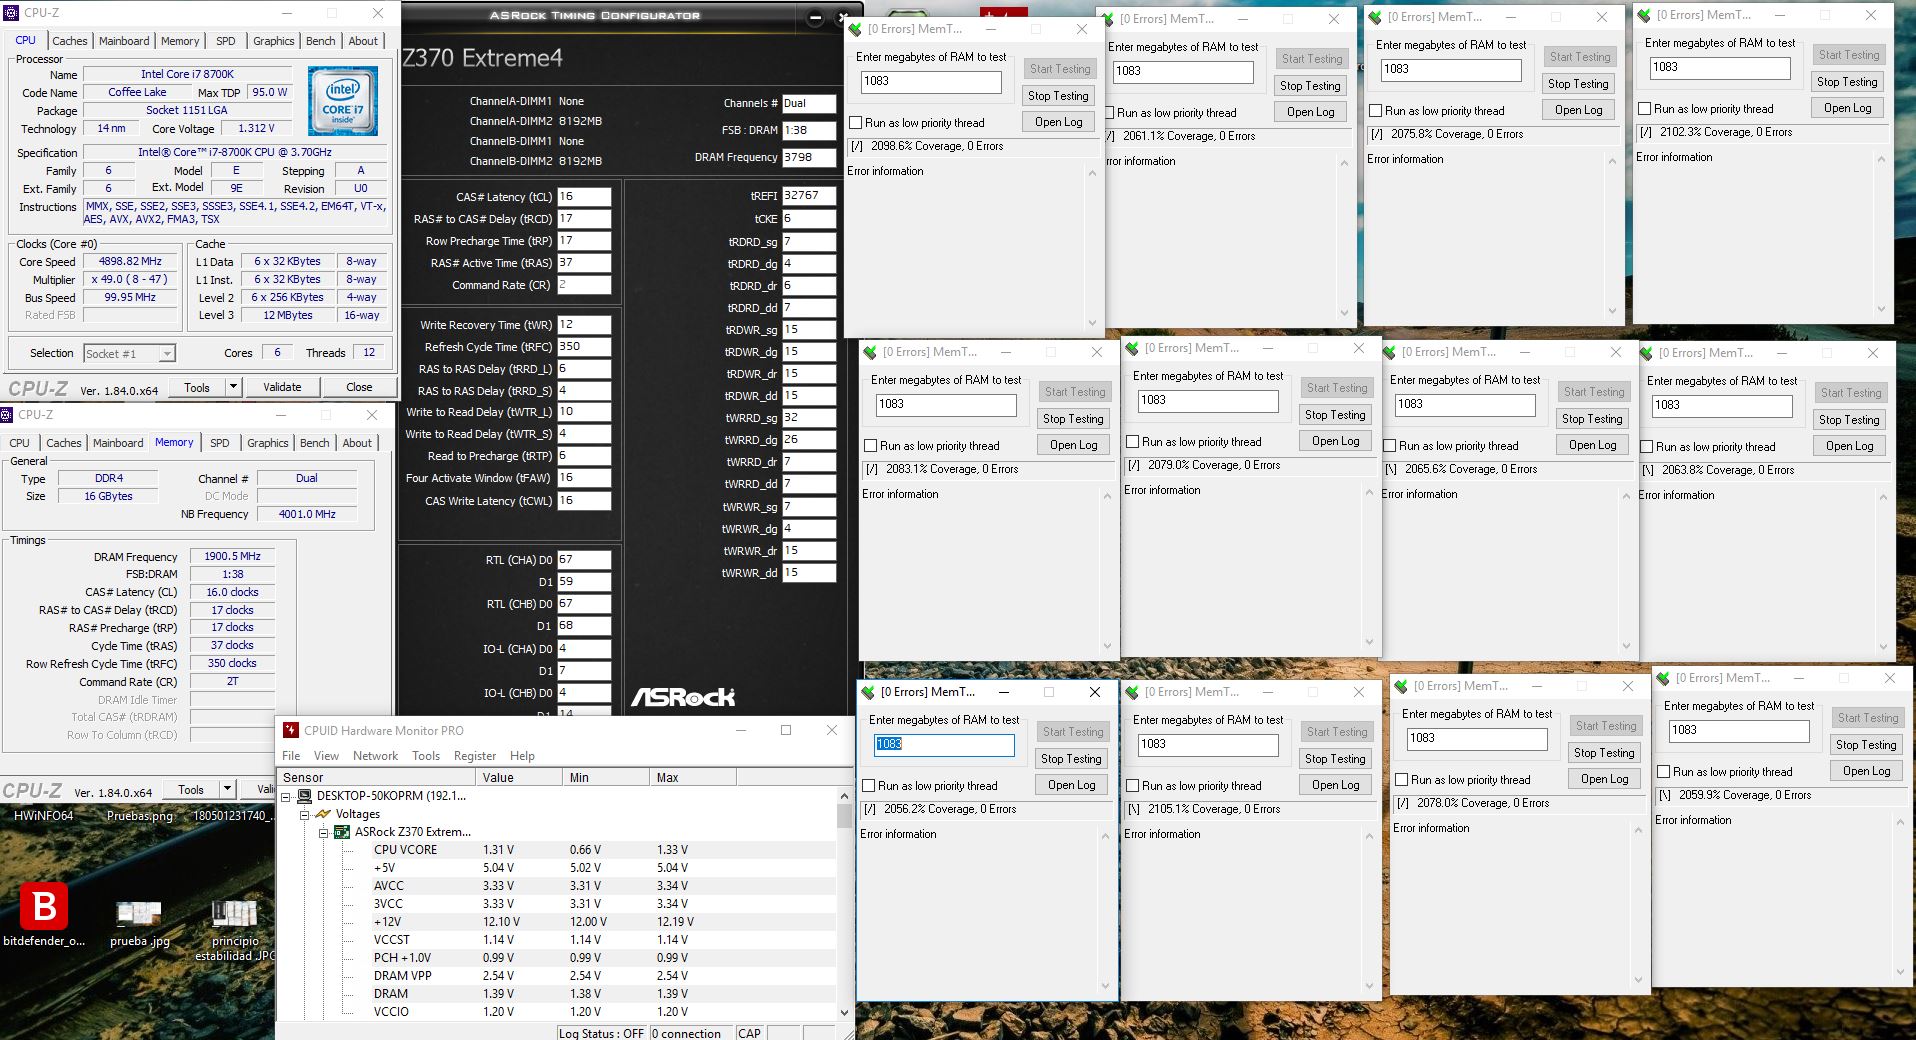The image size is (1916, 1040).
Task: Click the MemTest icon in the 2098.6% coverage window
Action: point(856,29)
